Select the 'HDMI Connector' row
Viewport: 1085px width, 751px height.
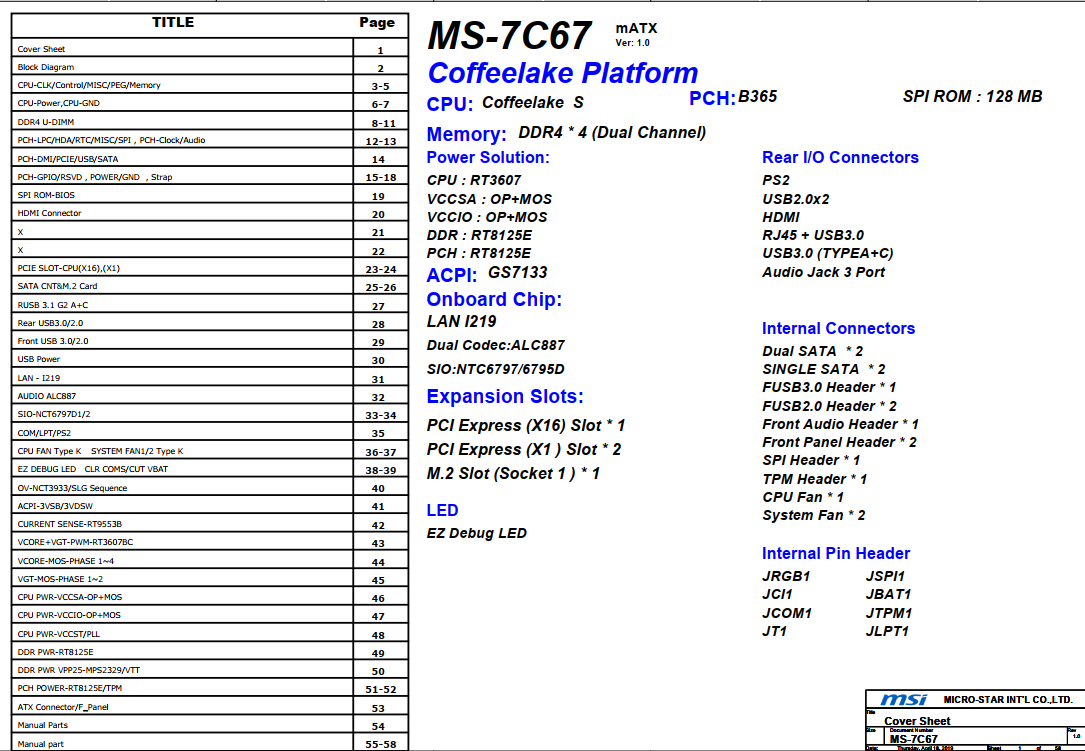coord(210,213)
